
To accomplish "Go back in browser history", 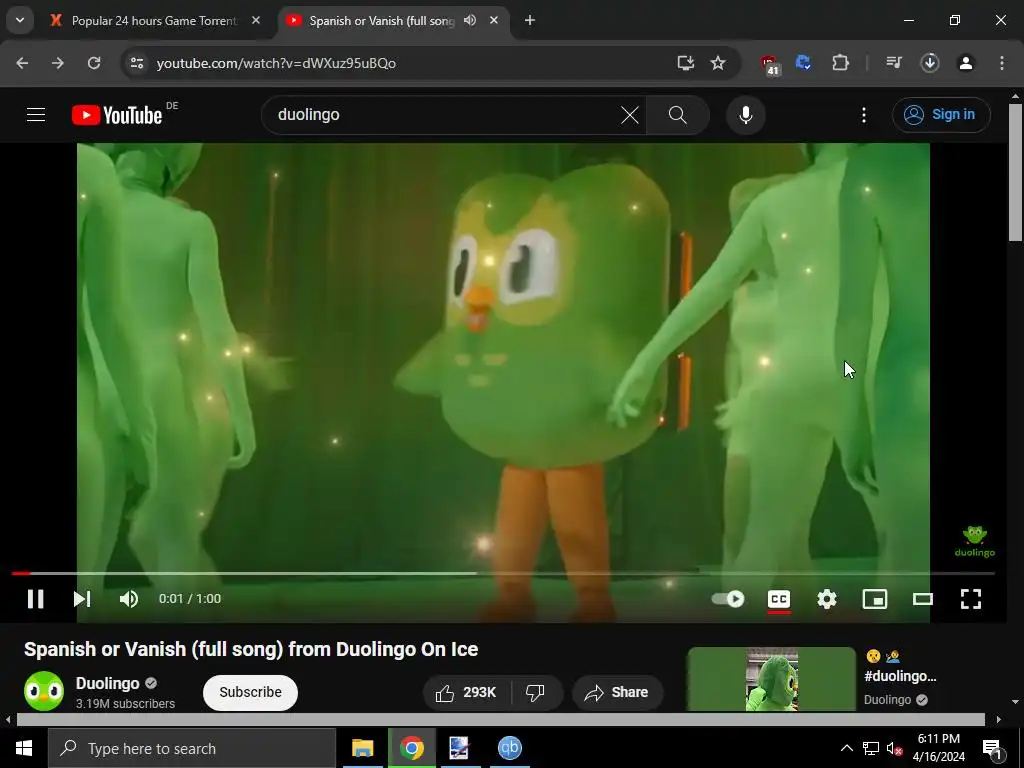I will tap(22, 63).
